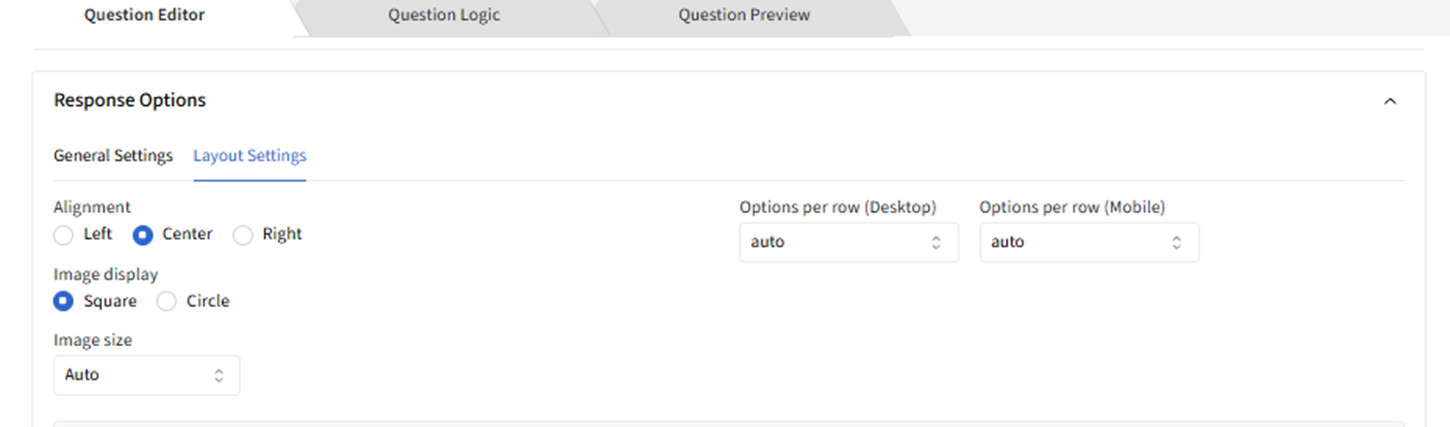This screenshot has height=427, width=1450.
Task: Switch to the Question Logic tab
Action: (444, 15)
